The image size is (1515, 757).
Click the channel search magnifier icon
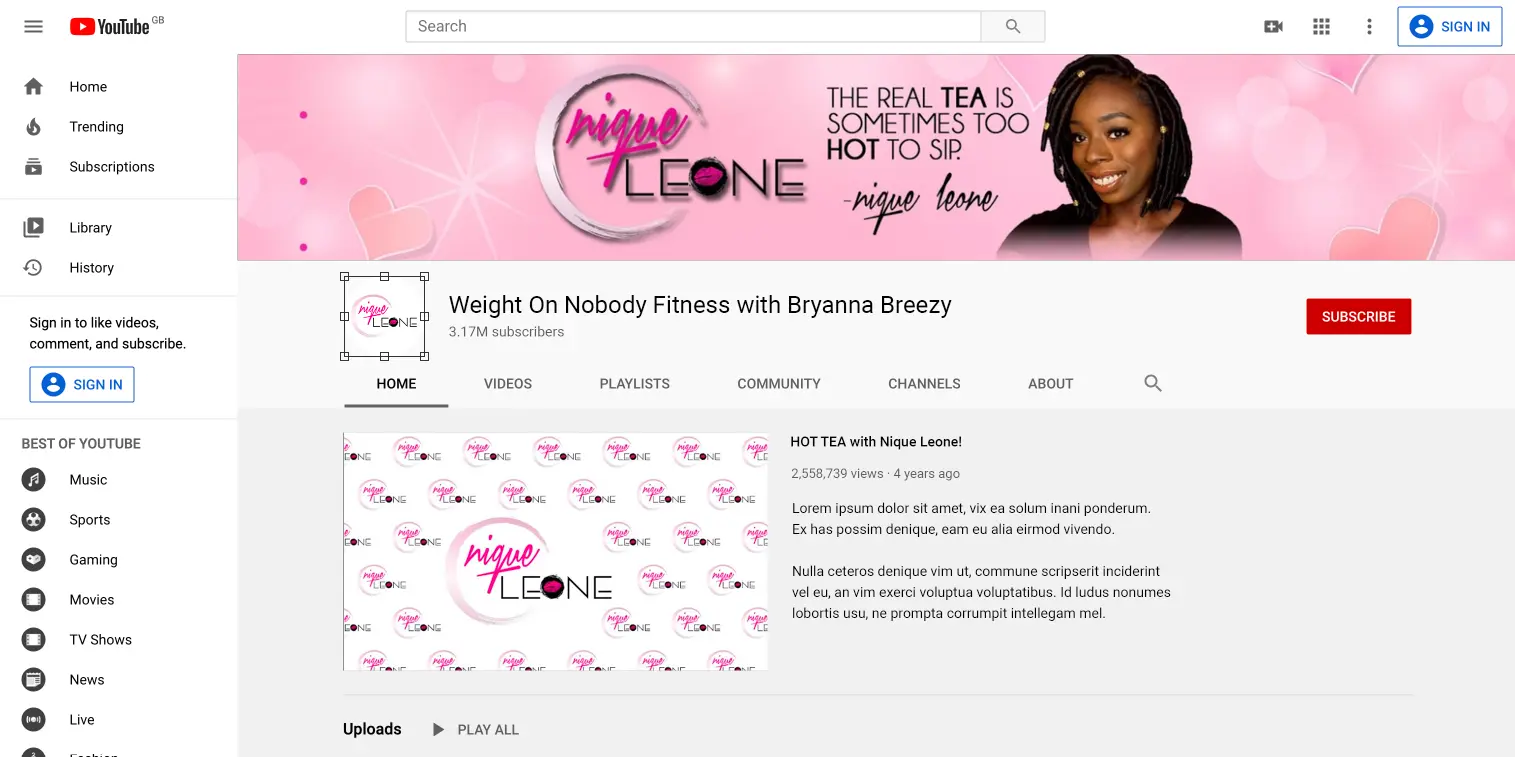coord(1153,383)
